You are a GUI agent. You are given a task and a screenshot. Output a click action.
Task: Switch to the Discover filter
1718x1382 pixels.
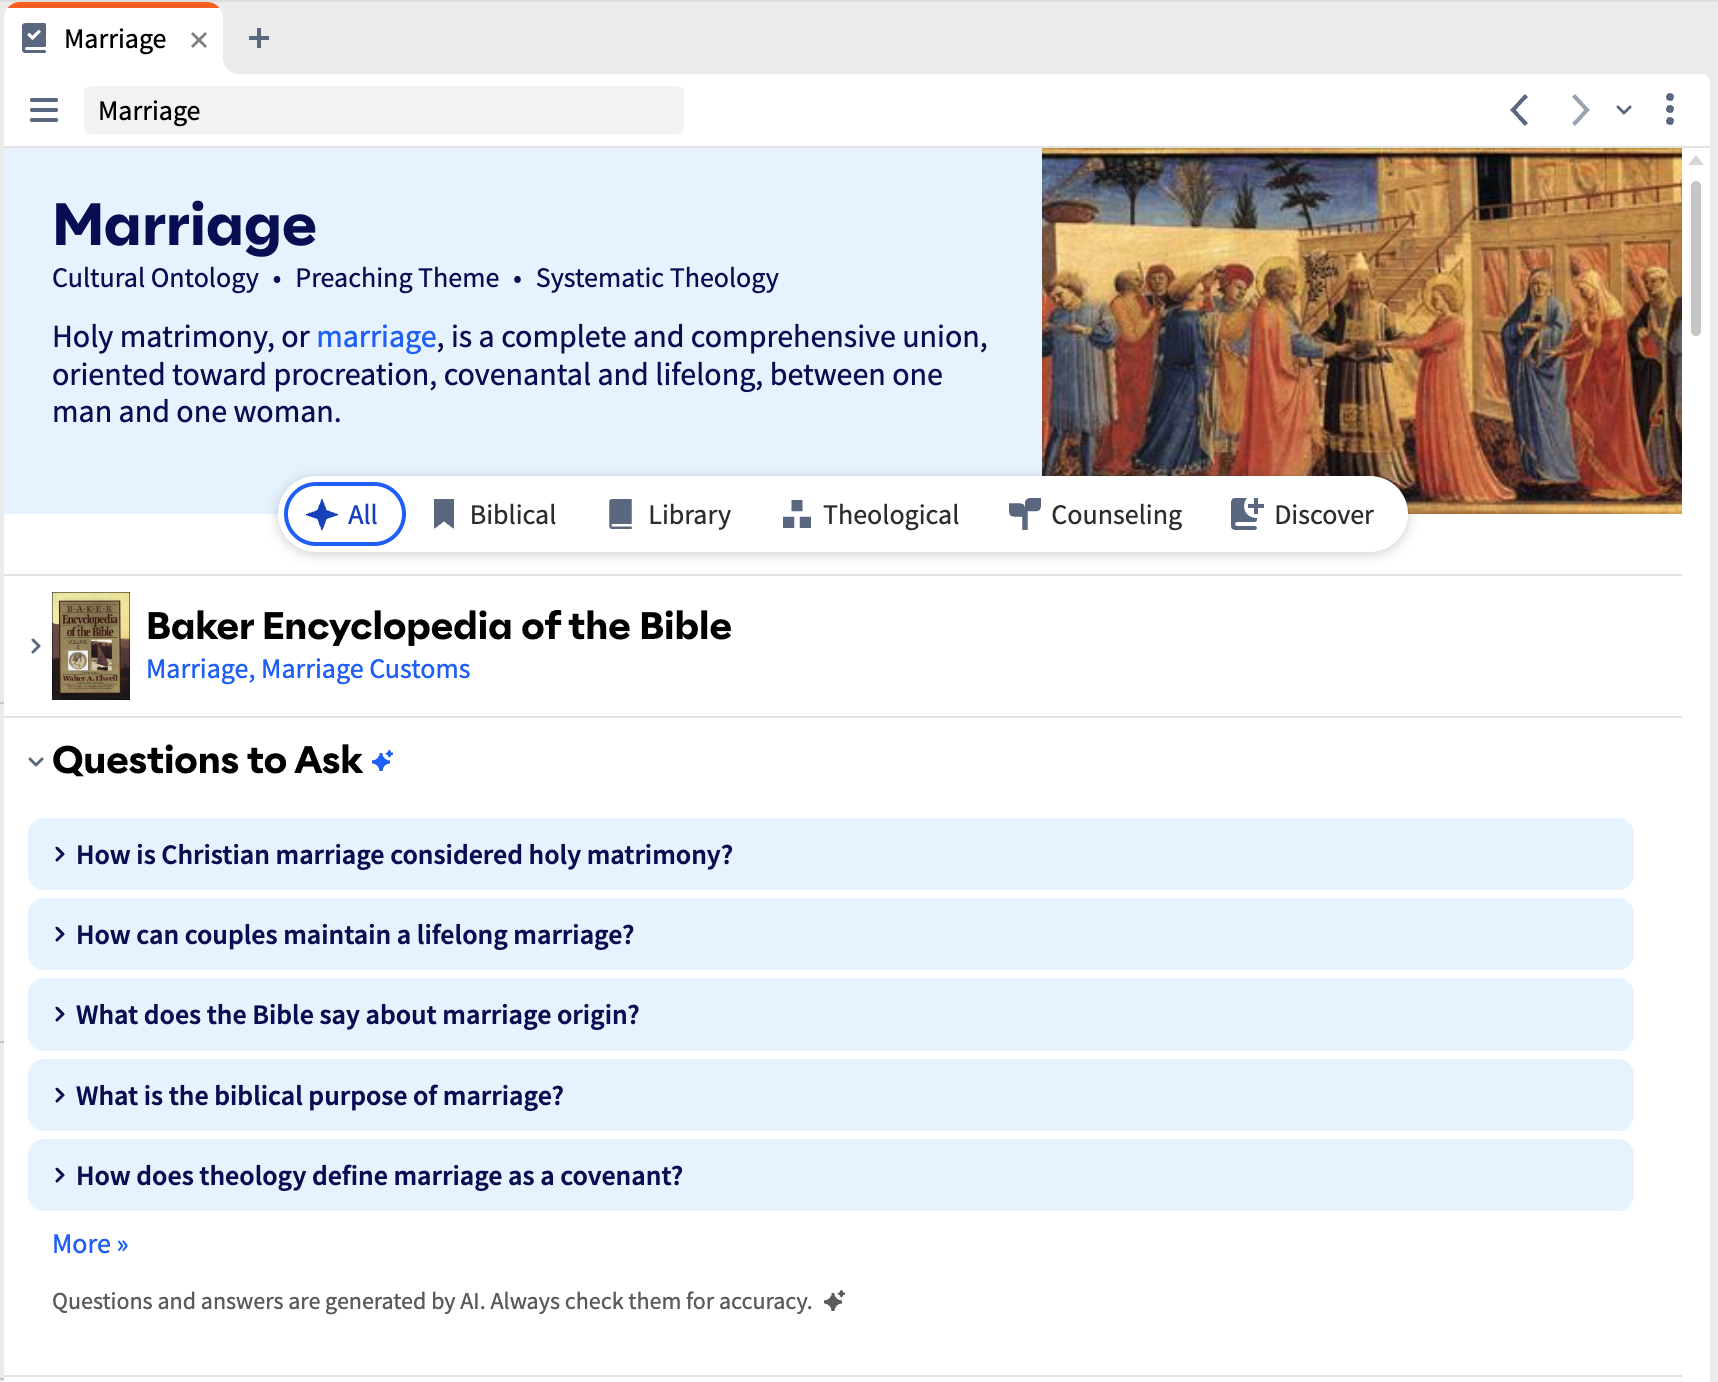(x=1303, y=515)
